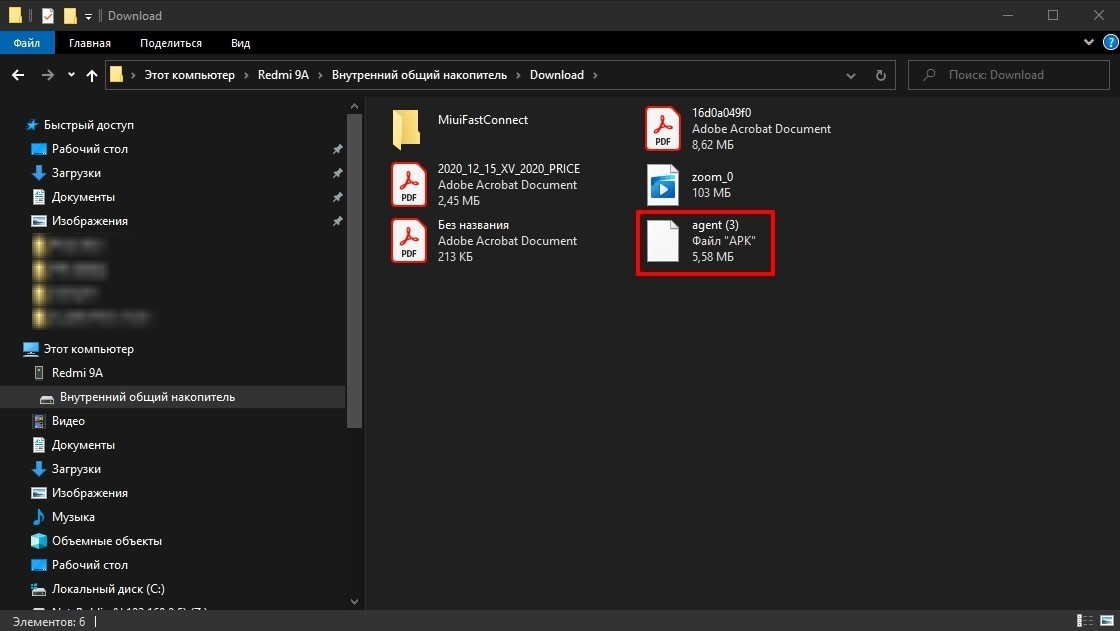
Task: Switch to details view in status bar
Action: [x=1085, y=621]
